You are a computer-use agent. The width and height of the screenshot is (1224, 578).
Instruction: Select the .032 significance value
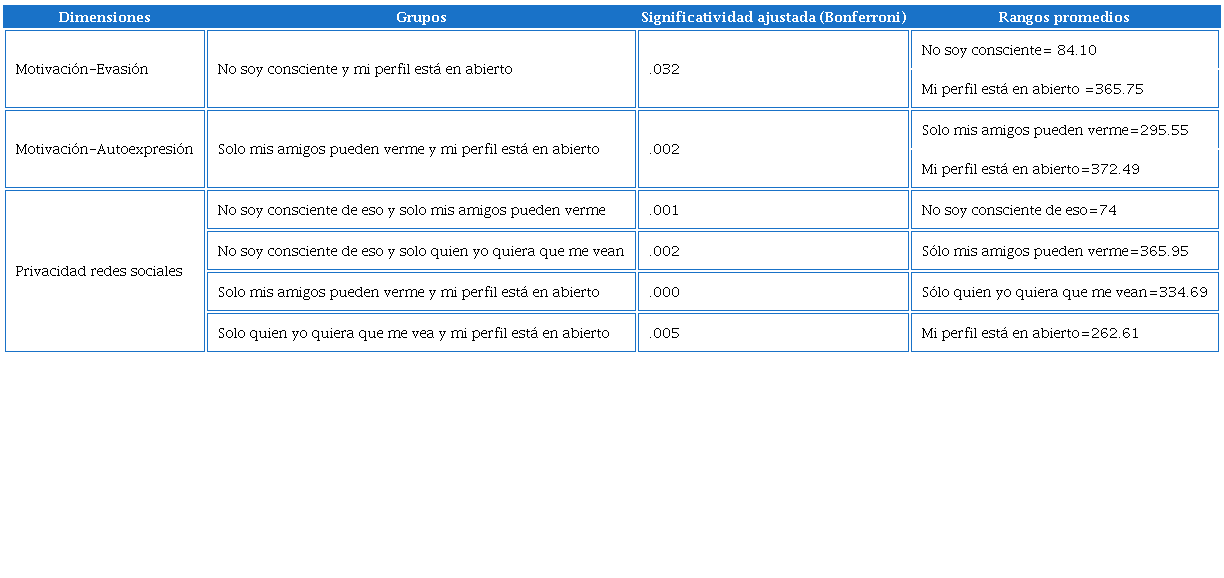click(x=664, y=69)
